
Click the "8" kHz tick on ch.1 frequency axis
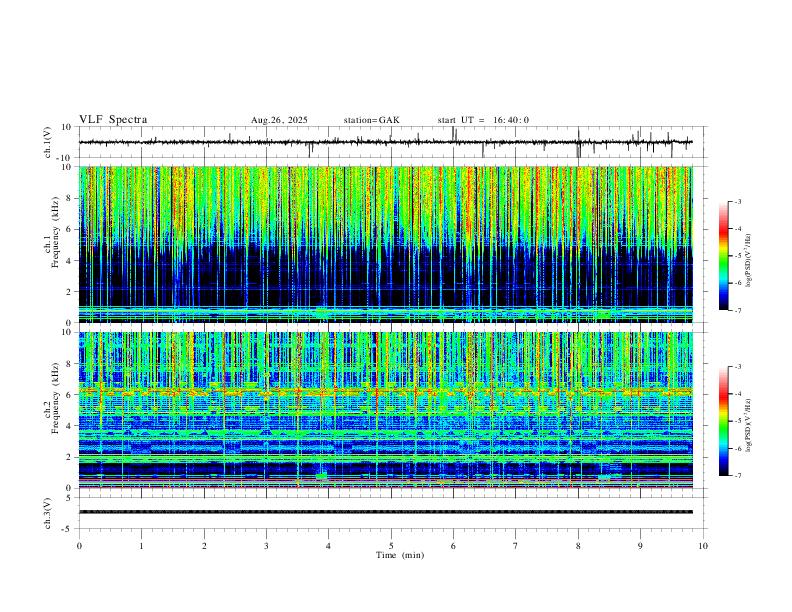click(x=70, y=198)
